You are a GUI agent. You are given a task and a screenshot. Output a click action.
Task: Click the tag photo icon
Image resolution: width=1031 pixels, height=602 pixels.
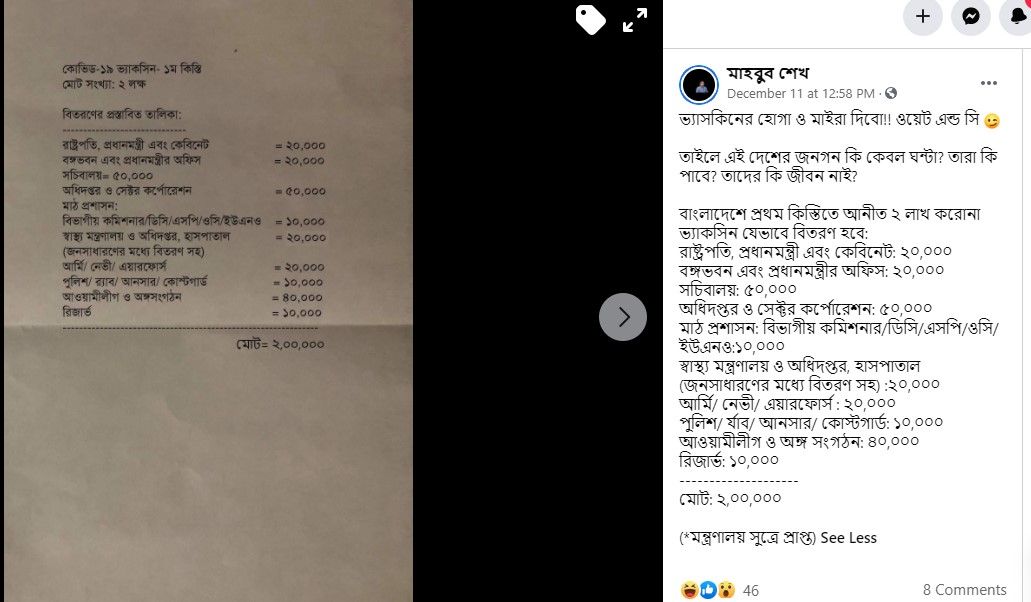pyautogui.click(x=590, y=19)
